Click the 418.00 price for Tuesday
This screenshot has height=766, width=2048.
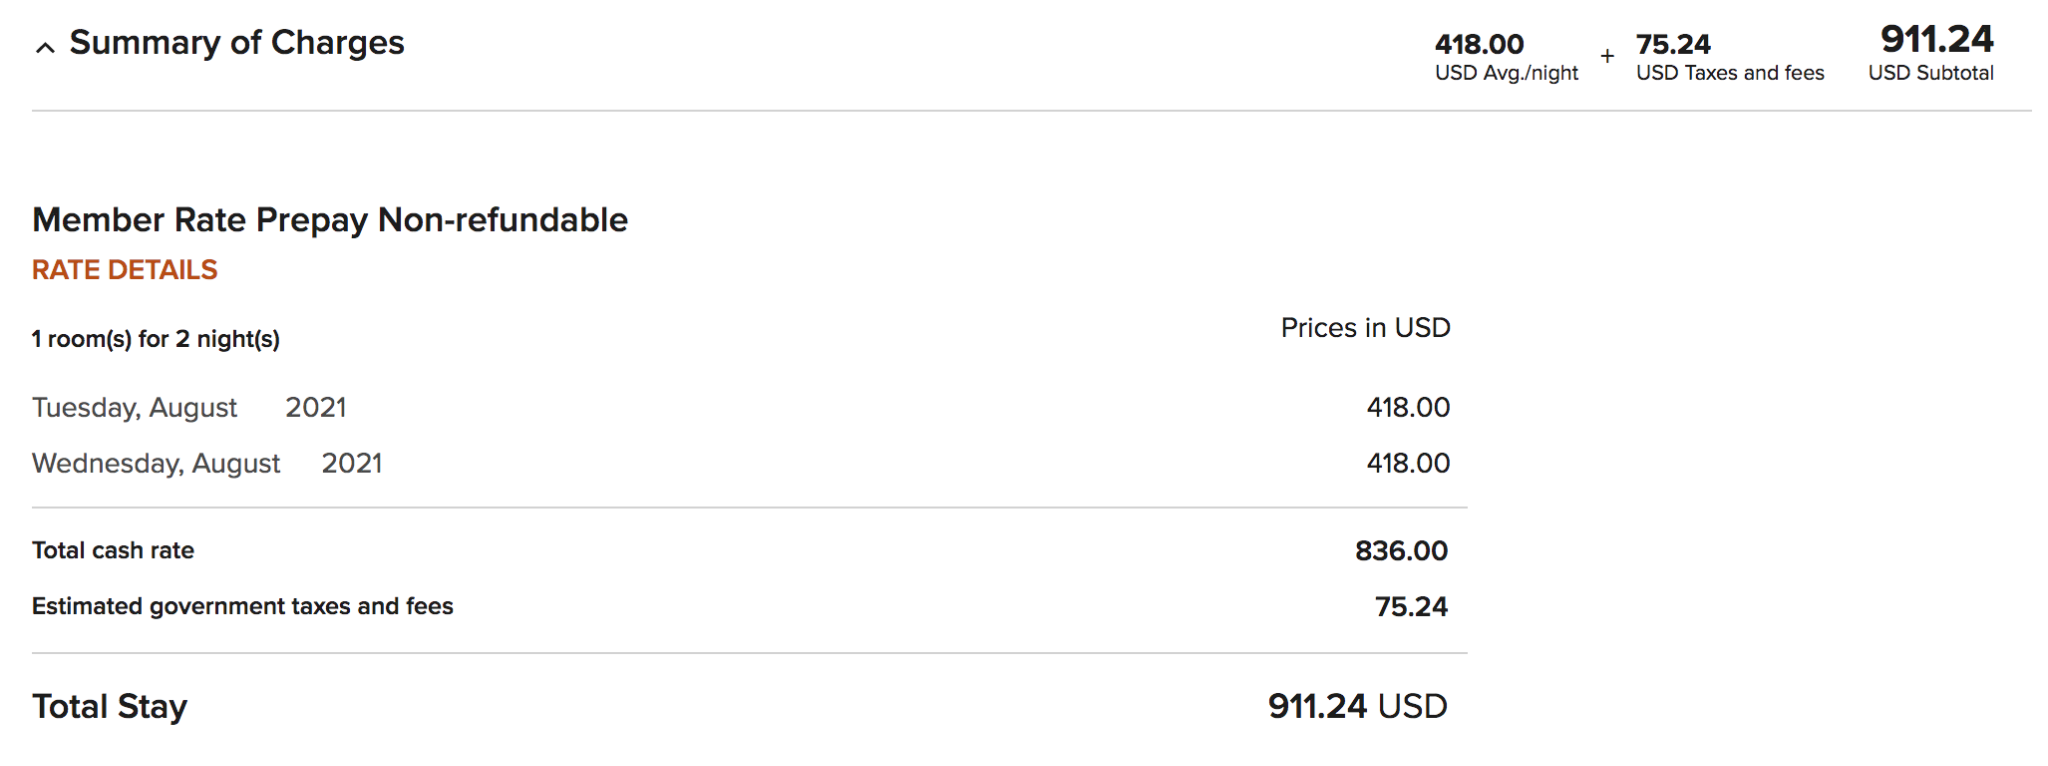coord(1408,408)
